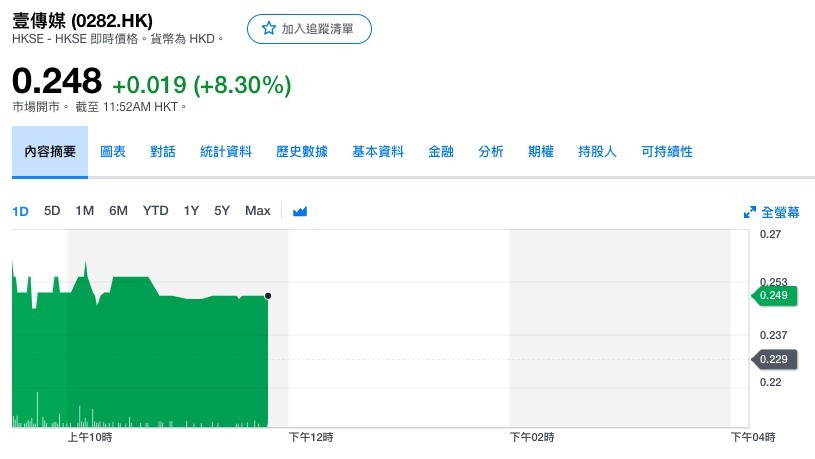Click the 下午02時 axis label
The image size is (815, 459).
[x=532, y=437]
